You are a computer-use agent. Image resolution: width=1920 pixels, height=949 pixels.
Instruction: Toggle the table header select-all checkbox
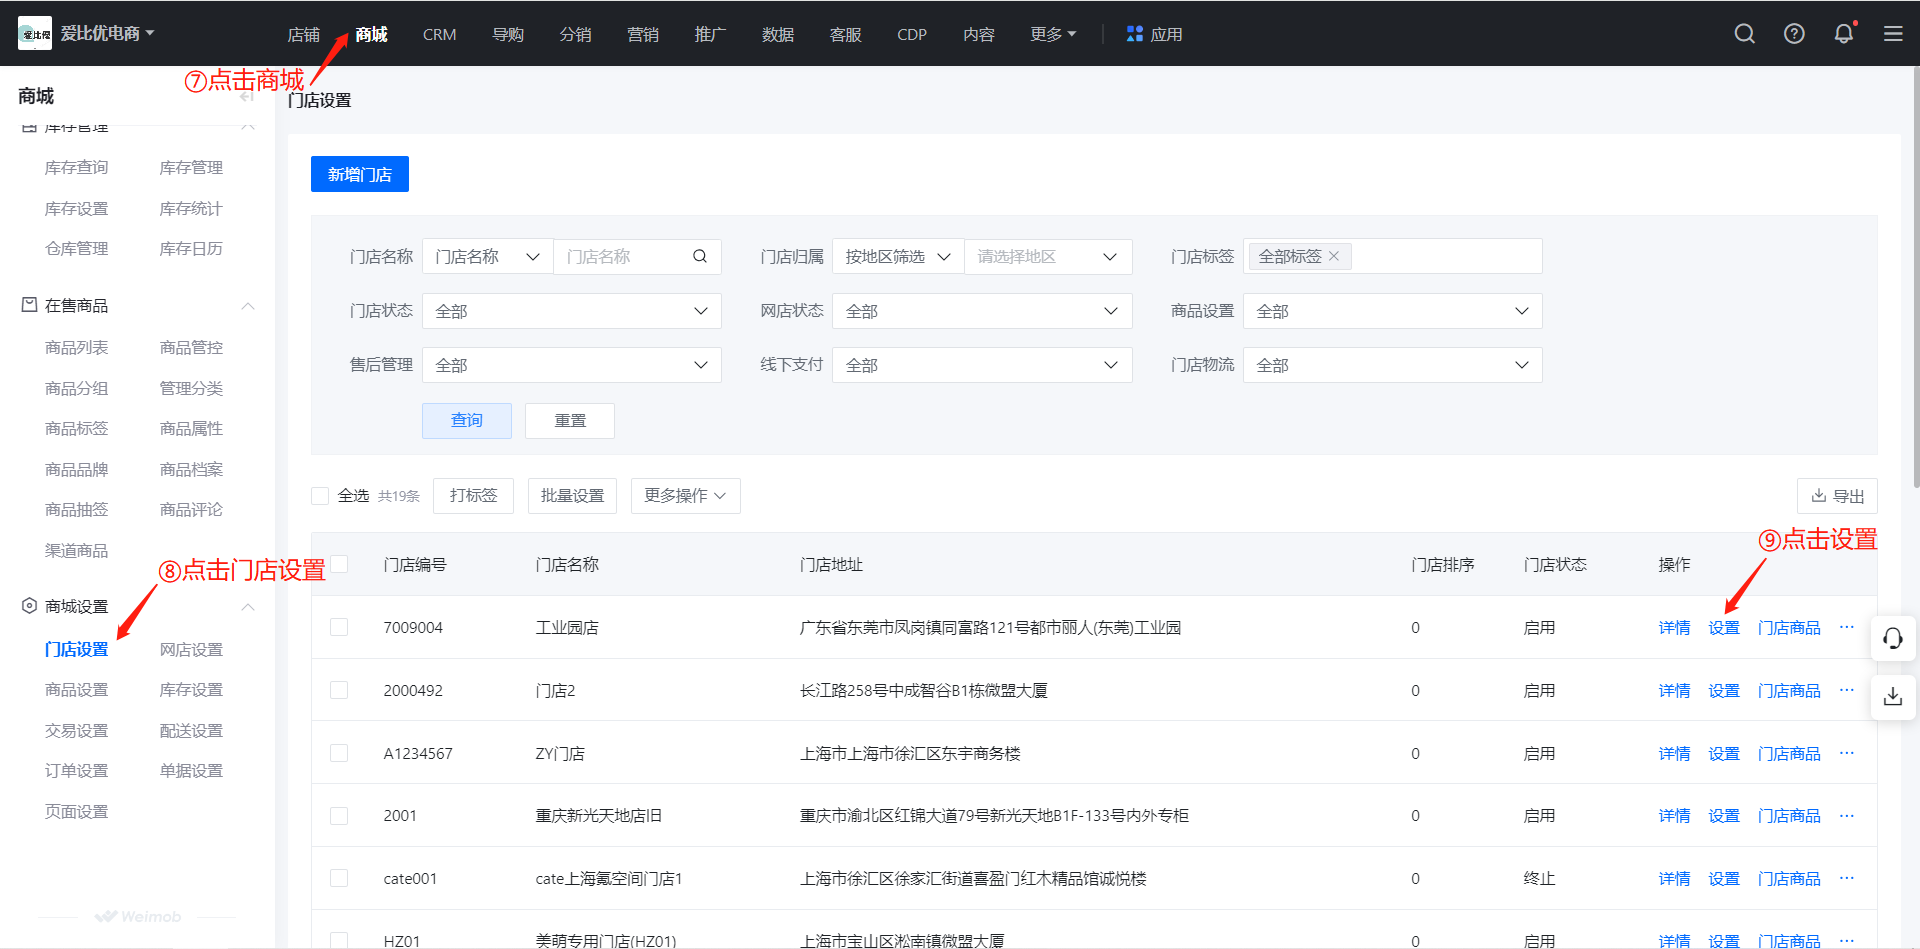pyautogui.click(x=339, y=564)
